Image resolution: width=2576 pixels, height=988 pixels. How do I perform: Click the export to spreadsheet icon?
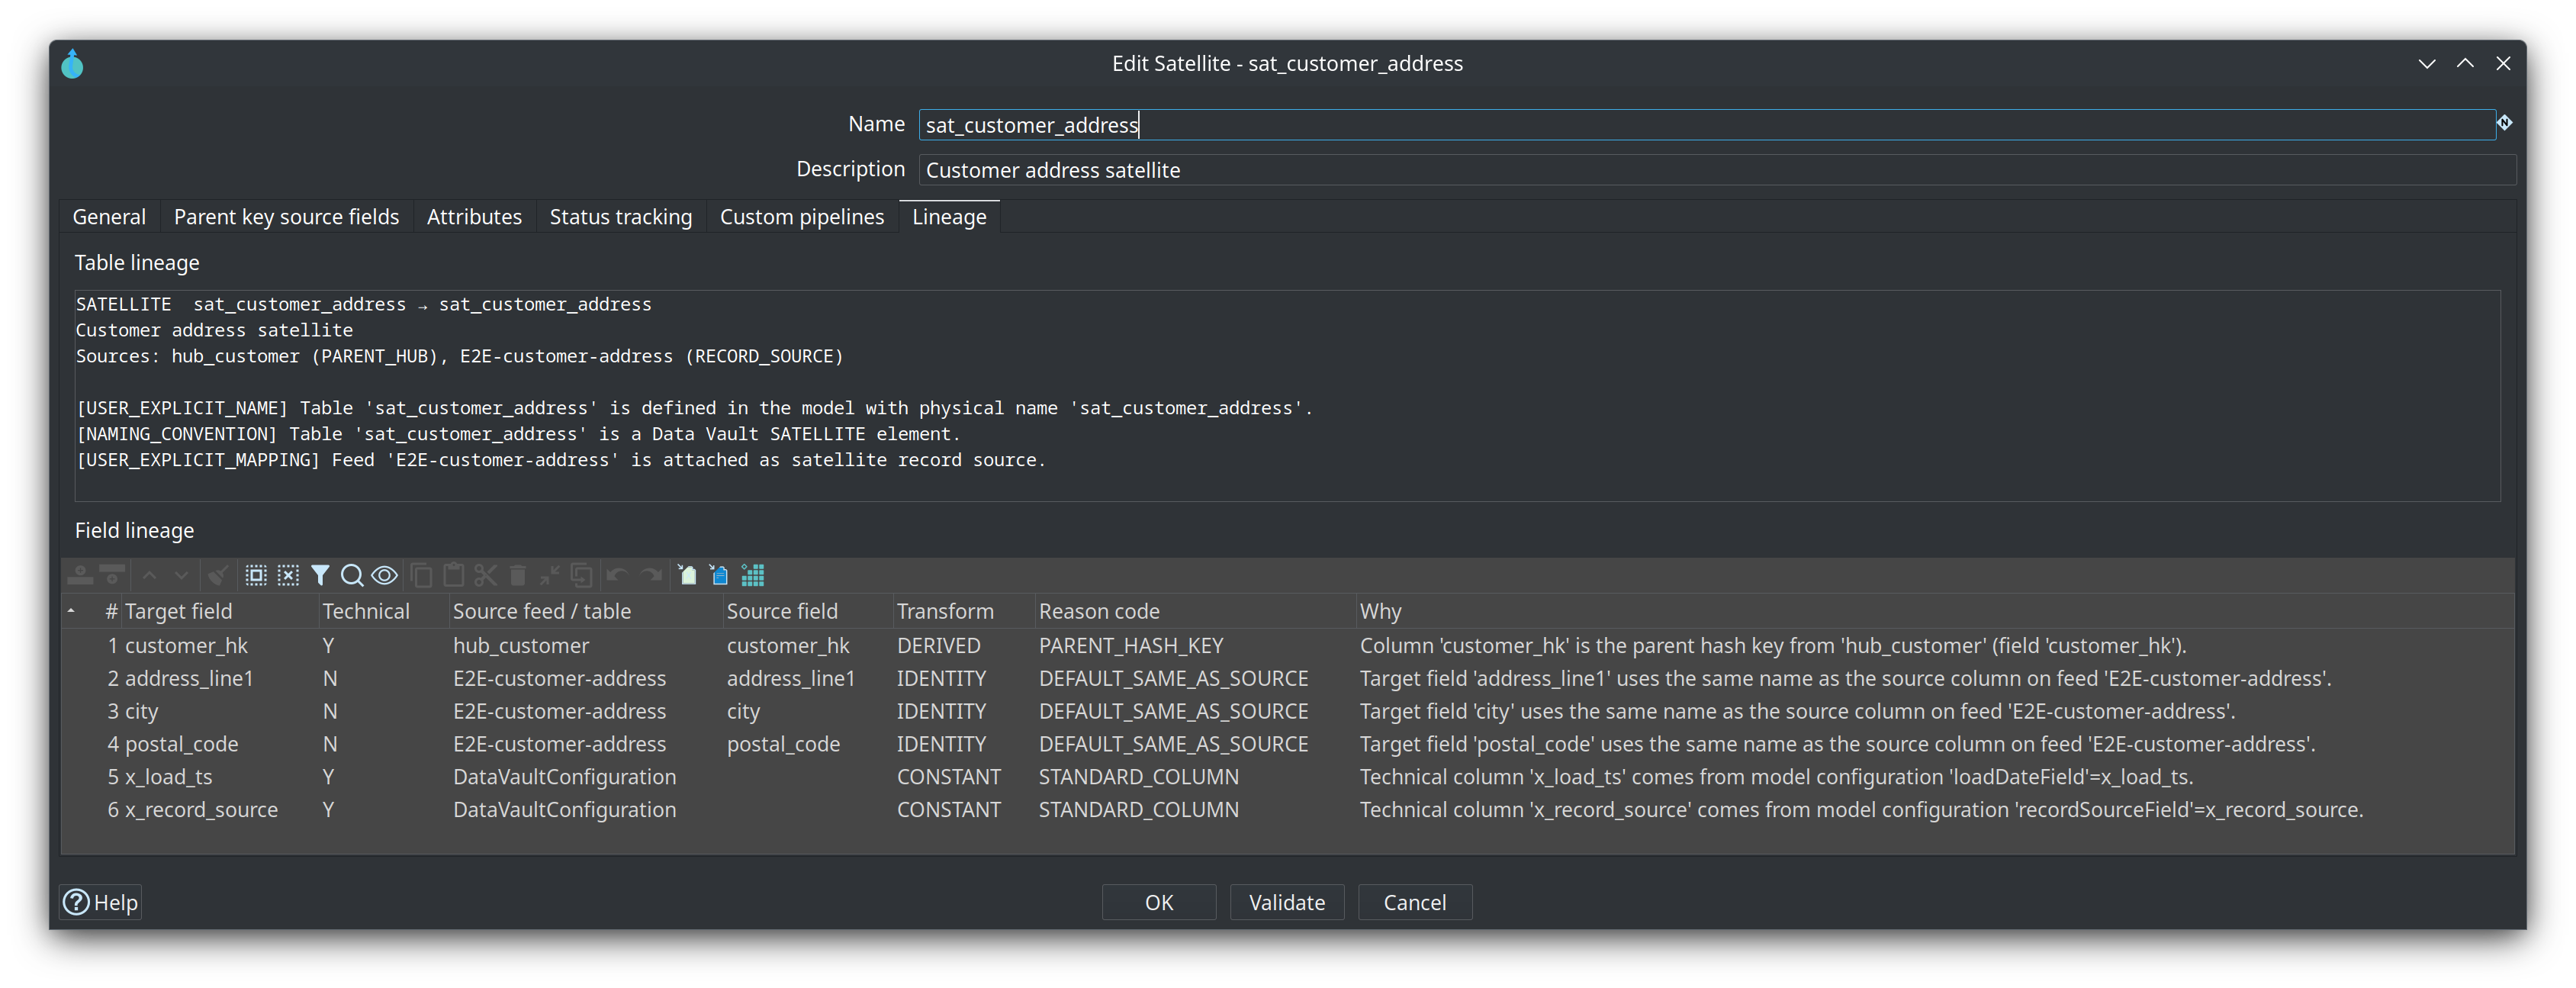[x=687, y=575]
